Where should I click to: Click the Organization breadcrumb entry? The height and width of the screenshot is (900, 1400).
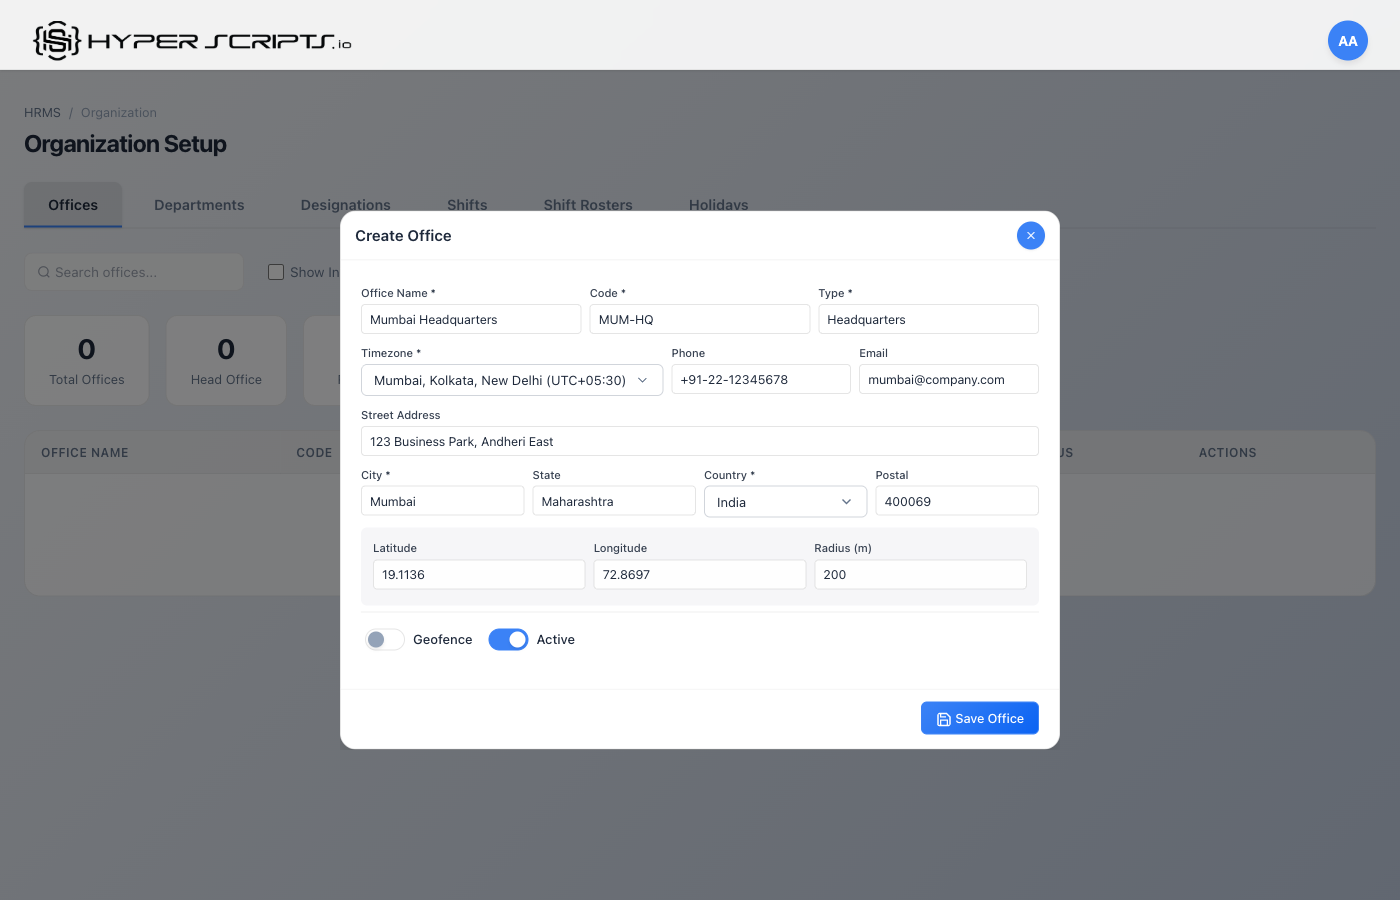coord(118,112)
